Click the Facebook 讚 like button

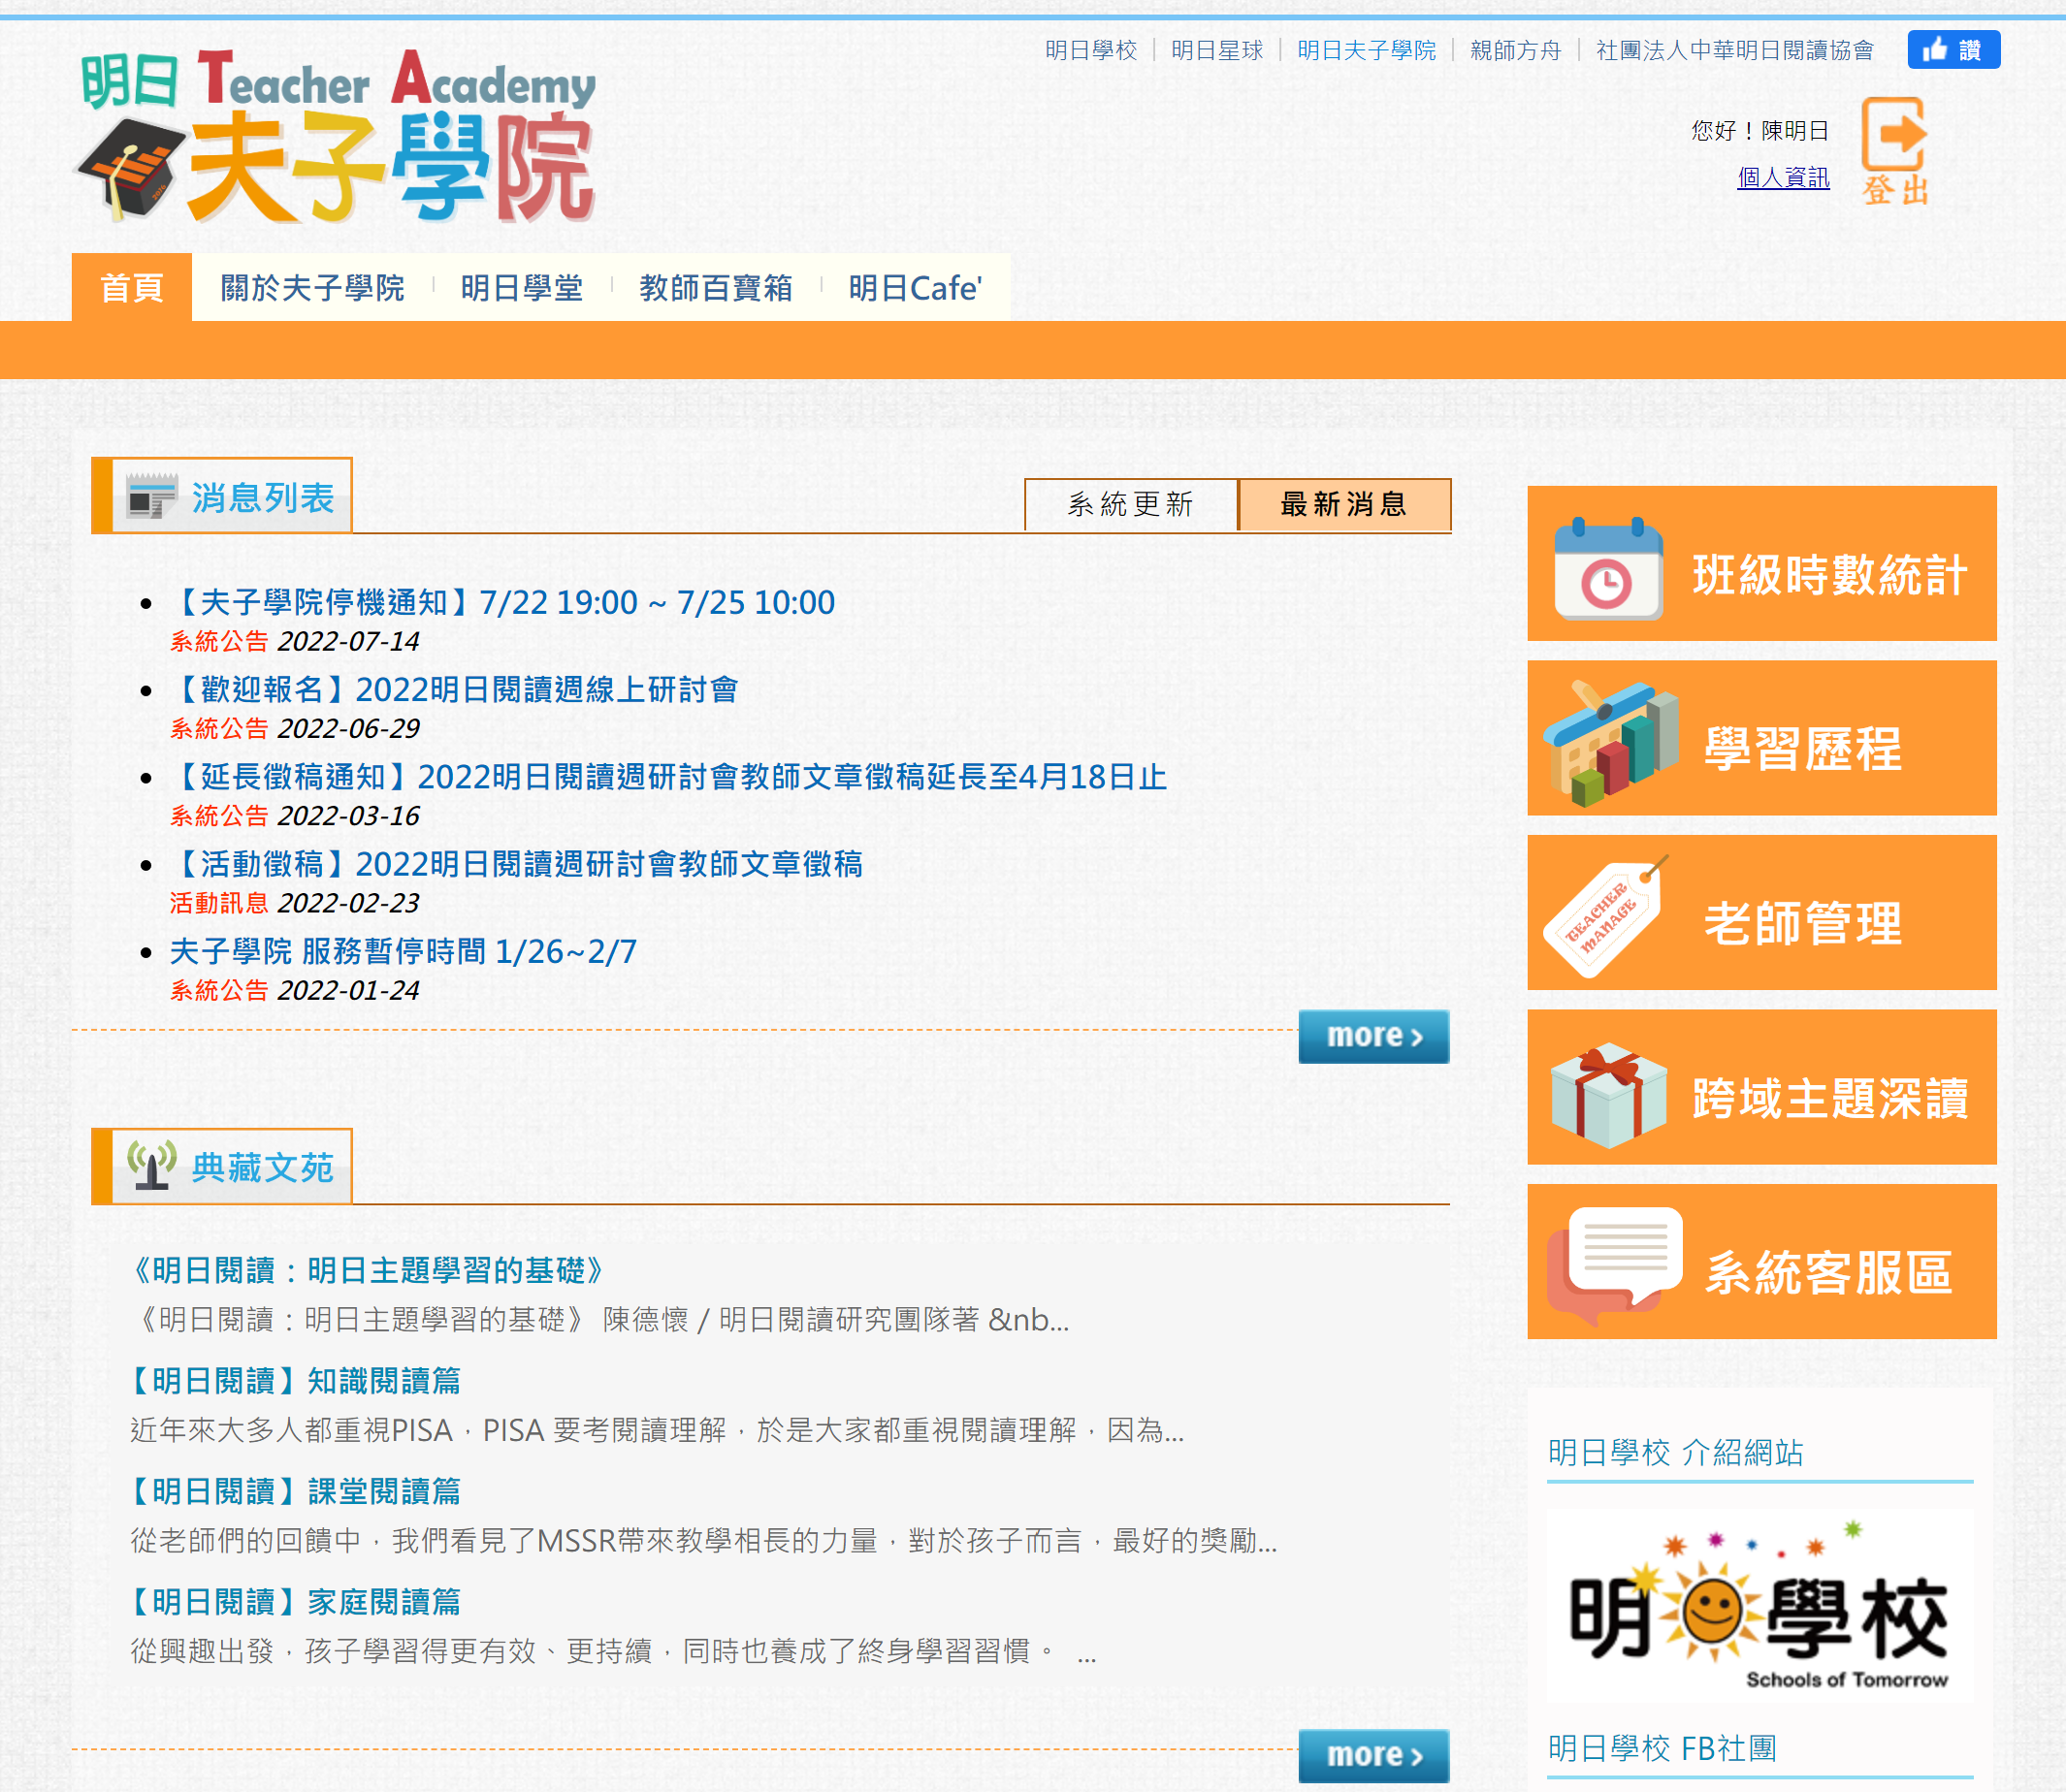[1953, 50]
